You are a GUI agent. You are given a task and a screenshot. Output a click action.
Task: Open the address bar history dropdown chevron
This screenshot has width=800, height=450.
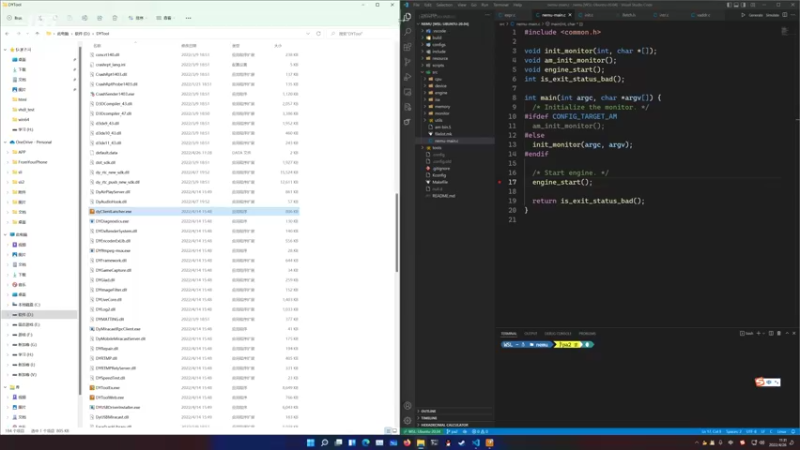point(308,34)
